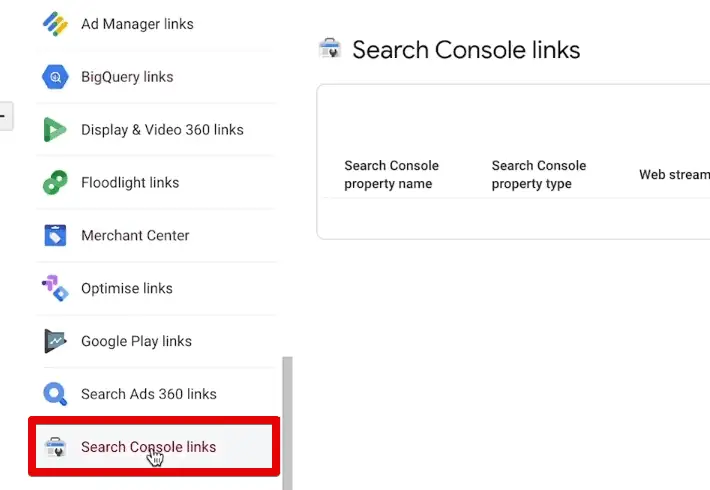
Task: Click the Search Console icon beside page heading
Action: coord(330,48)
